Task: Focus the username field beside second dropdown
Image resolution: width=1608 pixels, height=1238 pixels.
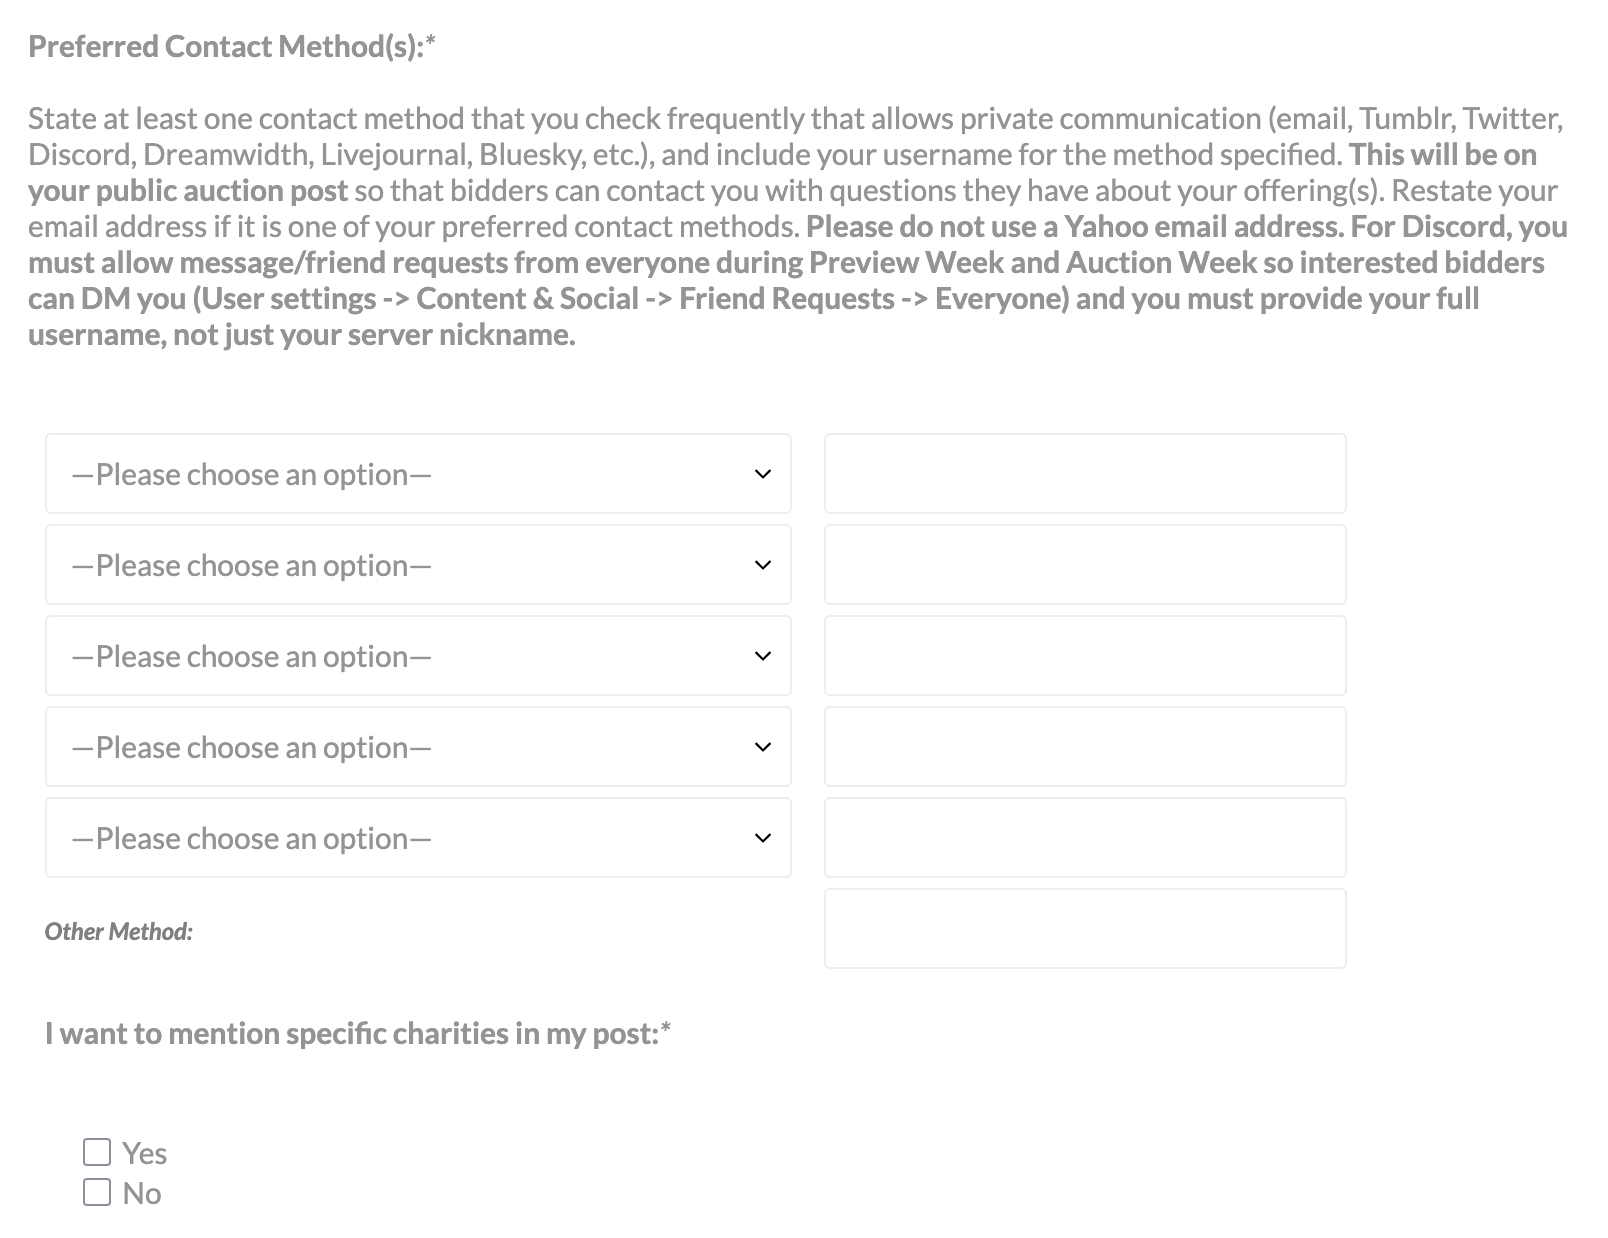Action: [x=1085, y=565]
